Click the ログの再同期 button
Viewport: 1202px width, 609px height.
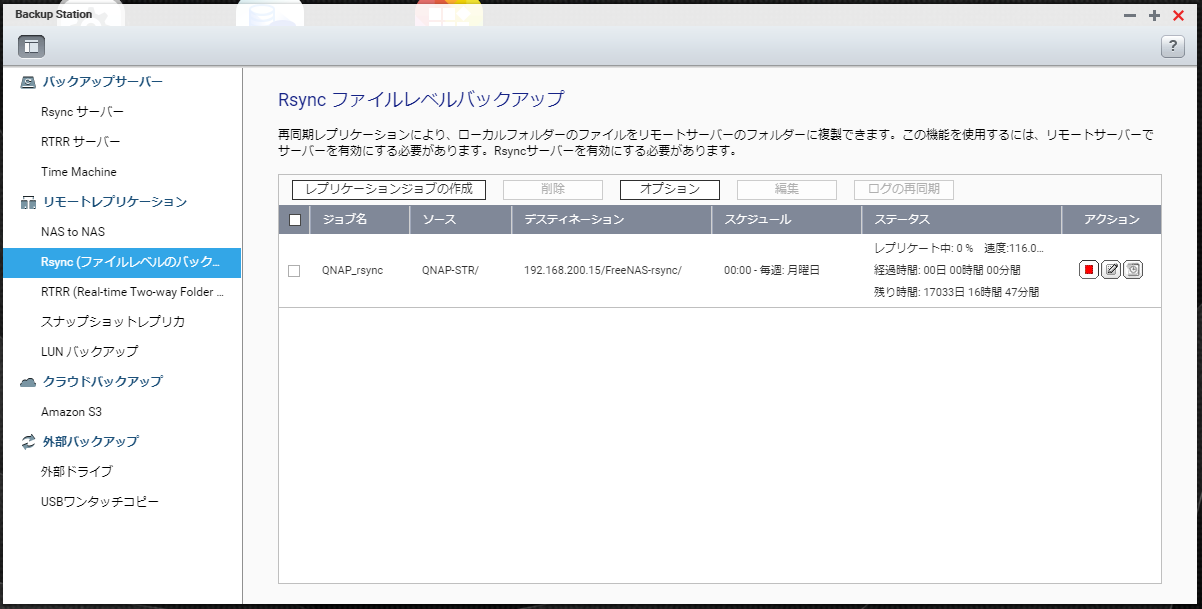tap(904, 190)
